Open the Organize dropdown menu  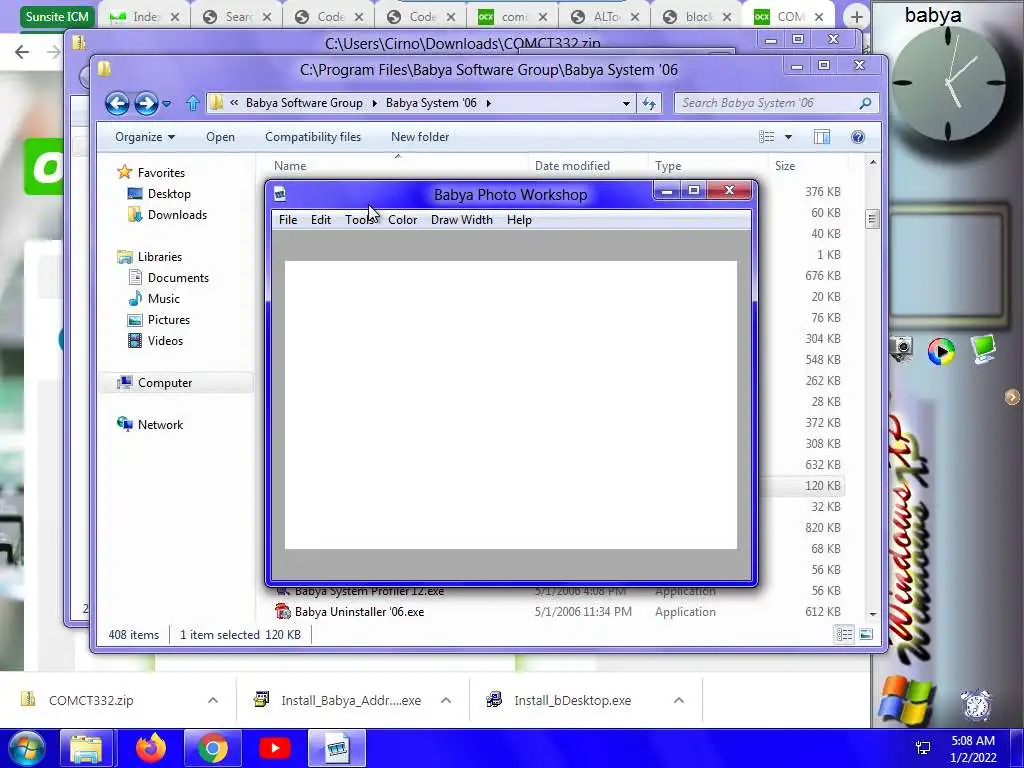[x=145, y=137]
